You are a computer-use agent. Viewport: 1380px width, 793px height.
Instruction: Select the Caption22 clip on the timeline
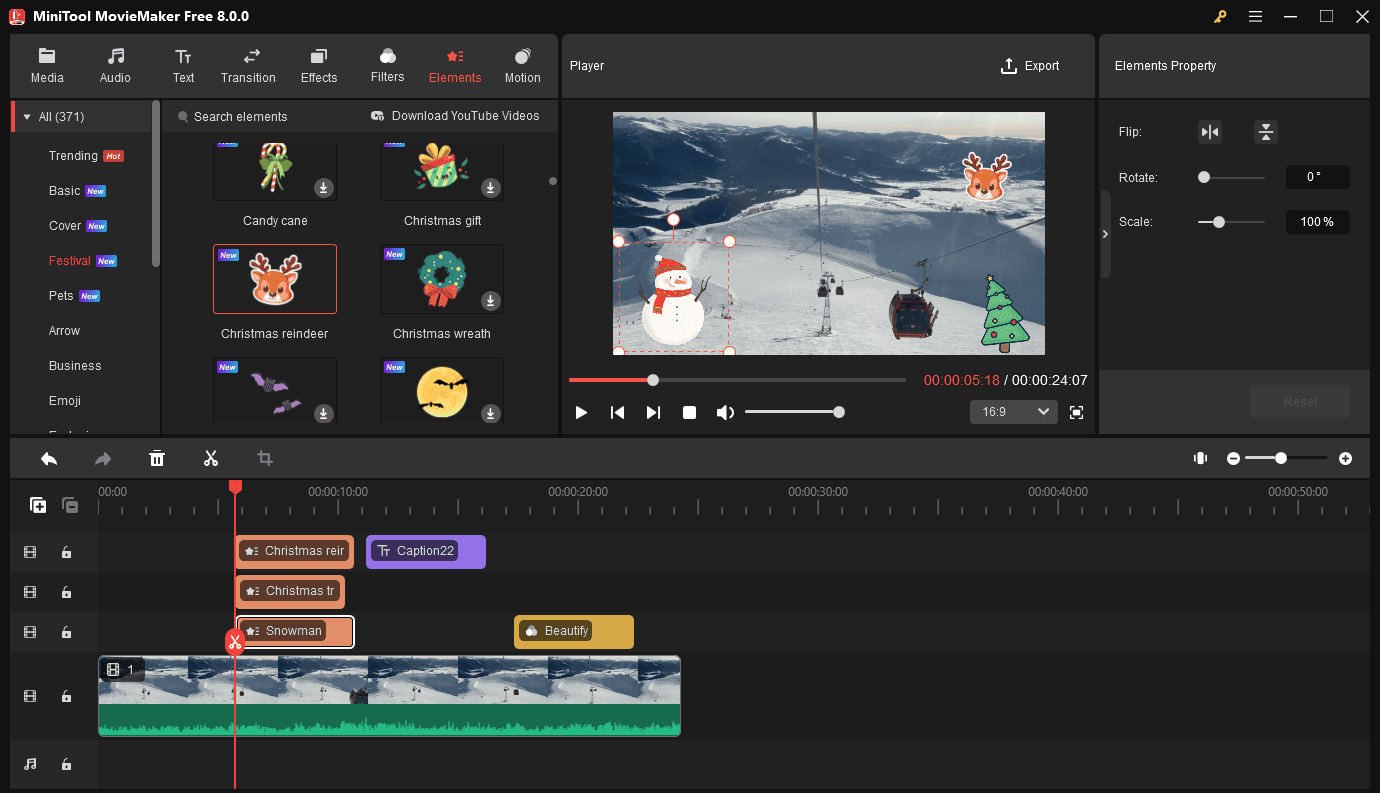[426, 551]
